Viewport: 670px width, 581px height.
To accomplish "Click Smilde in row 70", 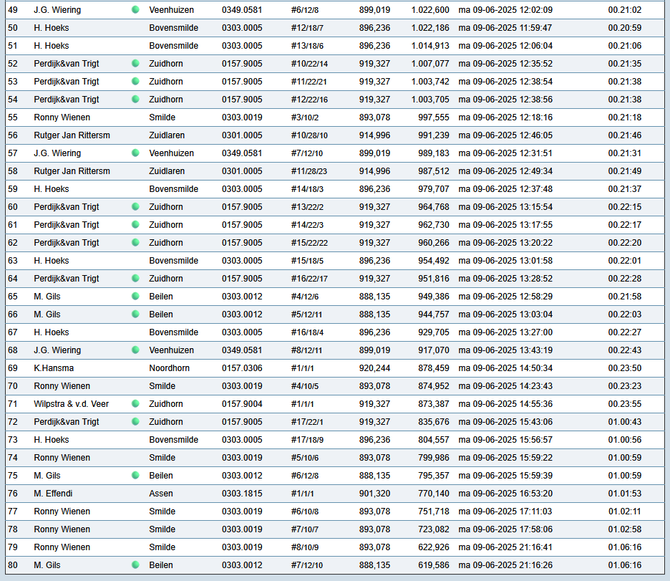I will 162,386.
